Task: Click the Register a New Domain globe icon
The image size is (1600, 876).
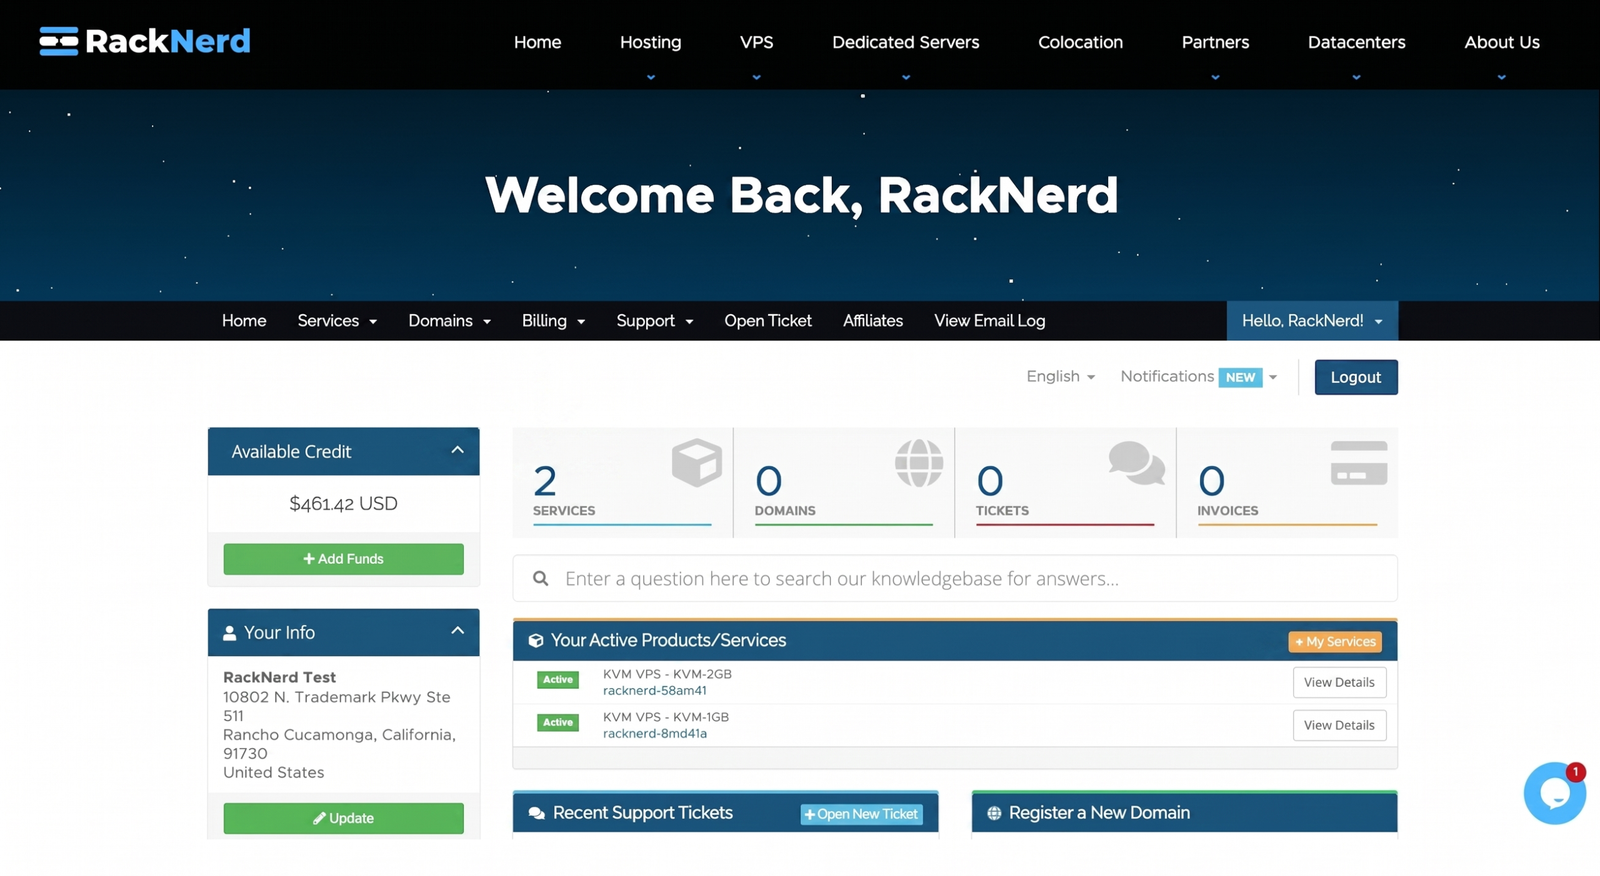Action: [994, 814]
